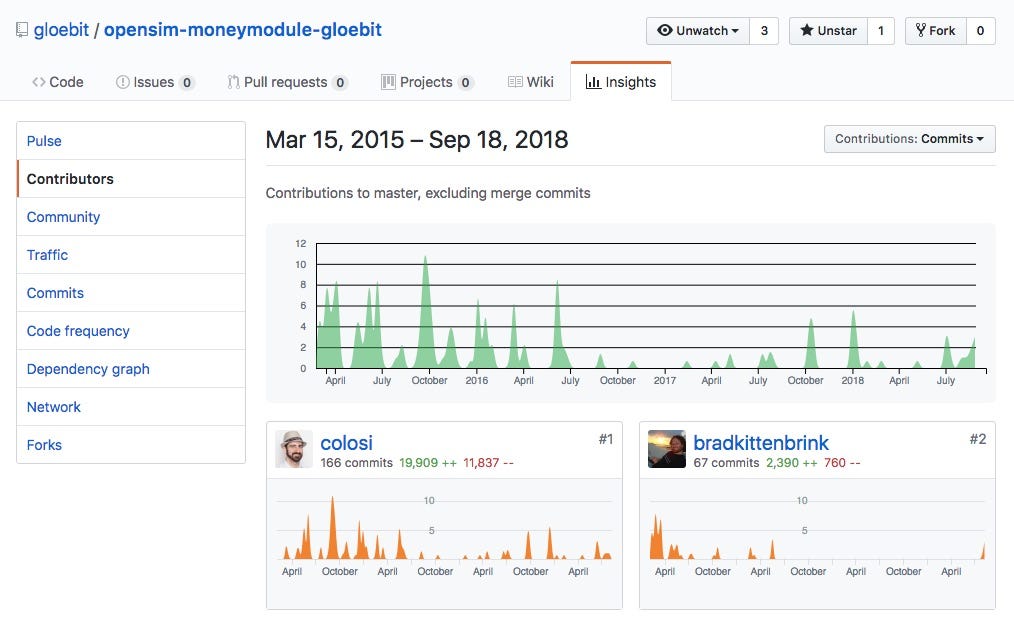Fork the repository
This screenshot has width=1014, height=636.
(934, 31)
